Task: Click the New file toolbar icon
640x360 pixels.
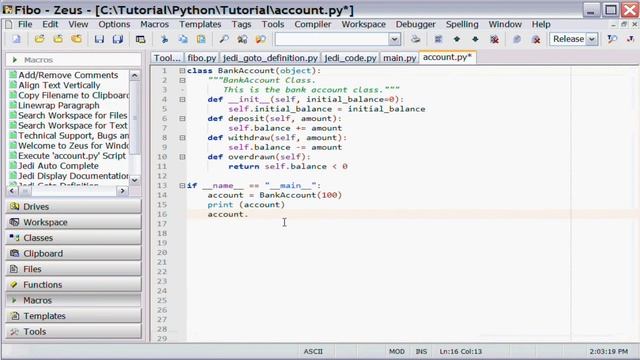Action: point(16,39)
